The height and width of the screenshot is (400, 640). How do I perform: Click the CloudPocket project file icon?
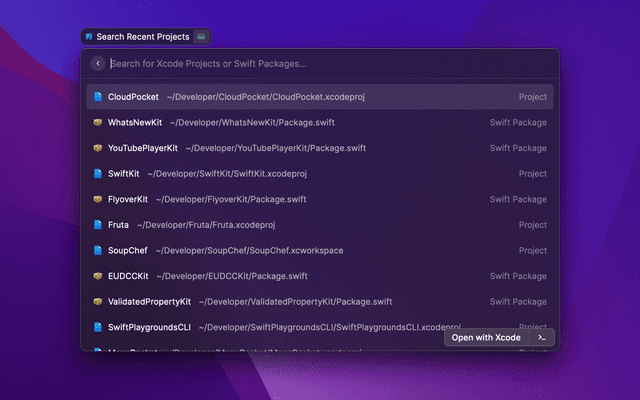(x=97, y=97)
